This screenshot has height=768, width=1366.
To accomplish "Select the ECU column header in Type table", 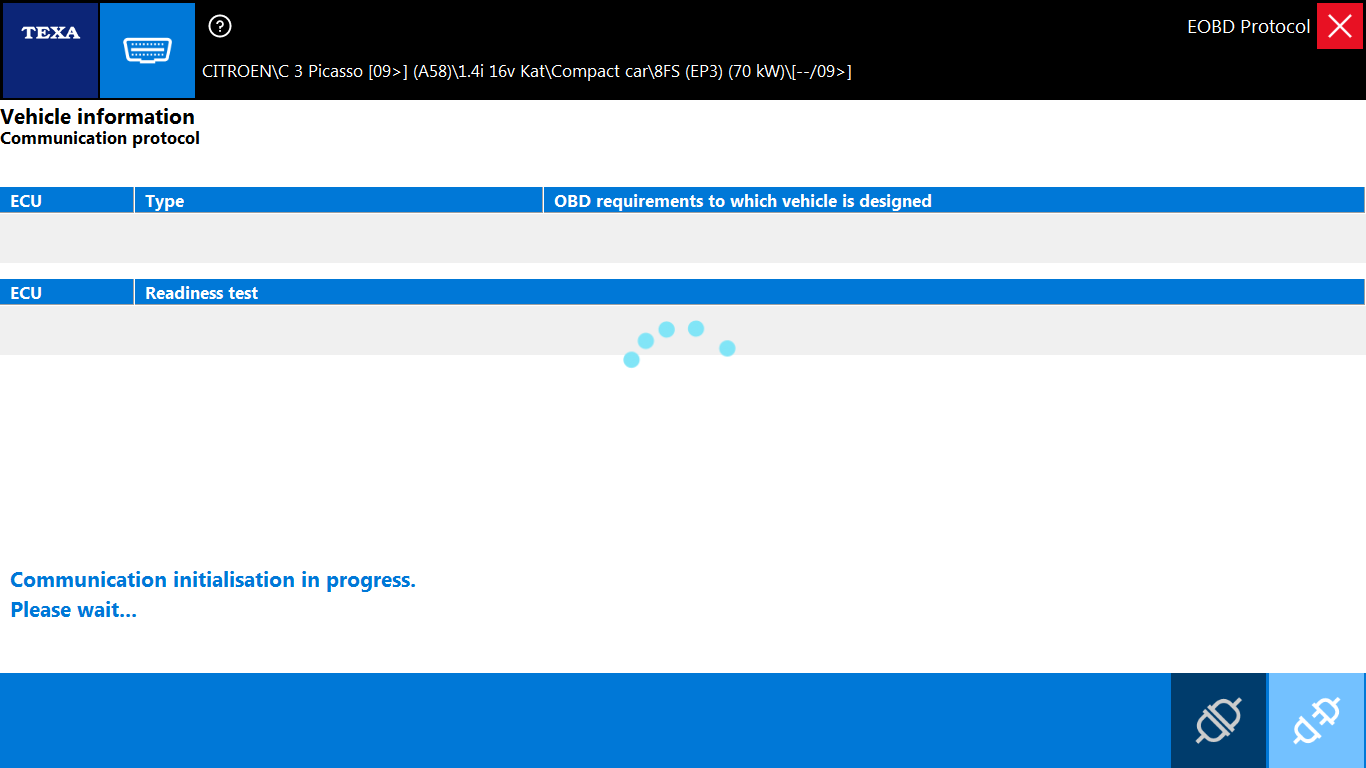I will point(67,200).
